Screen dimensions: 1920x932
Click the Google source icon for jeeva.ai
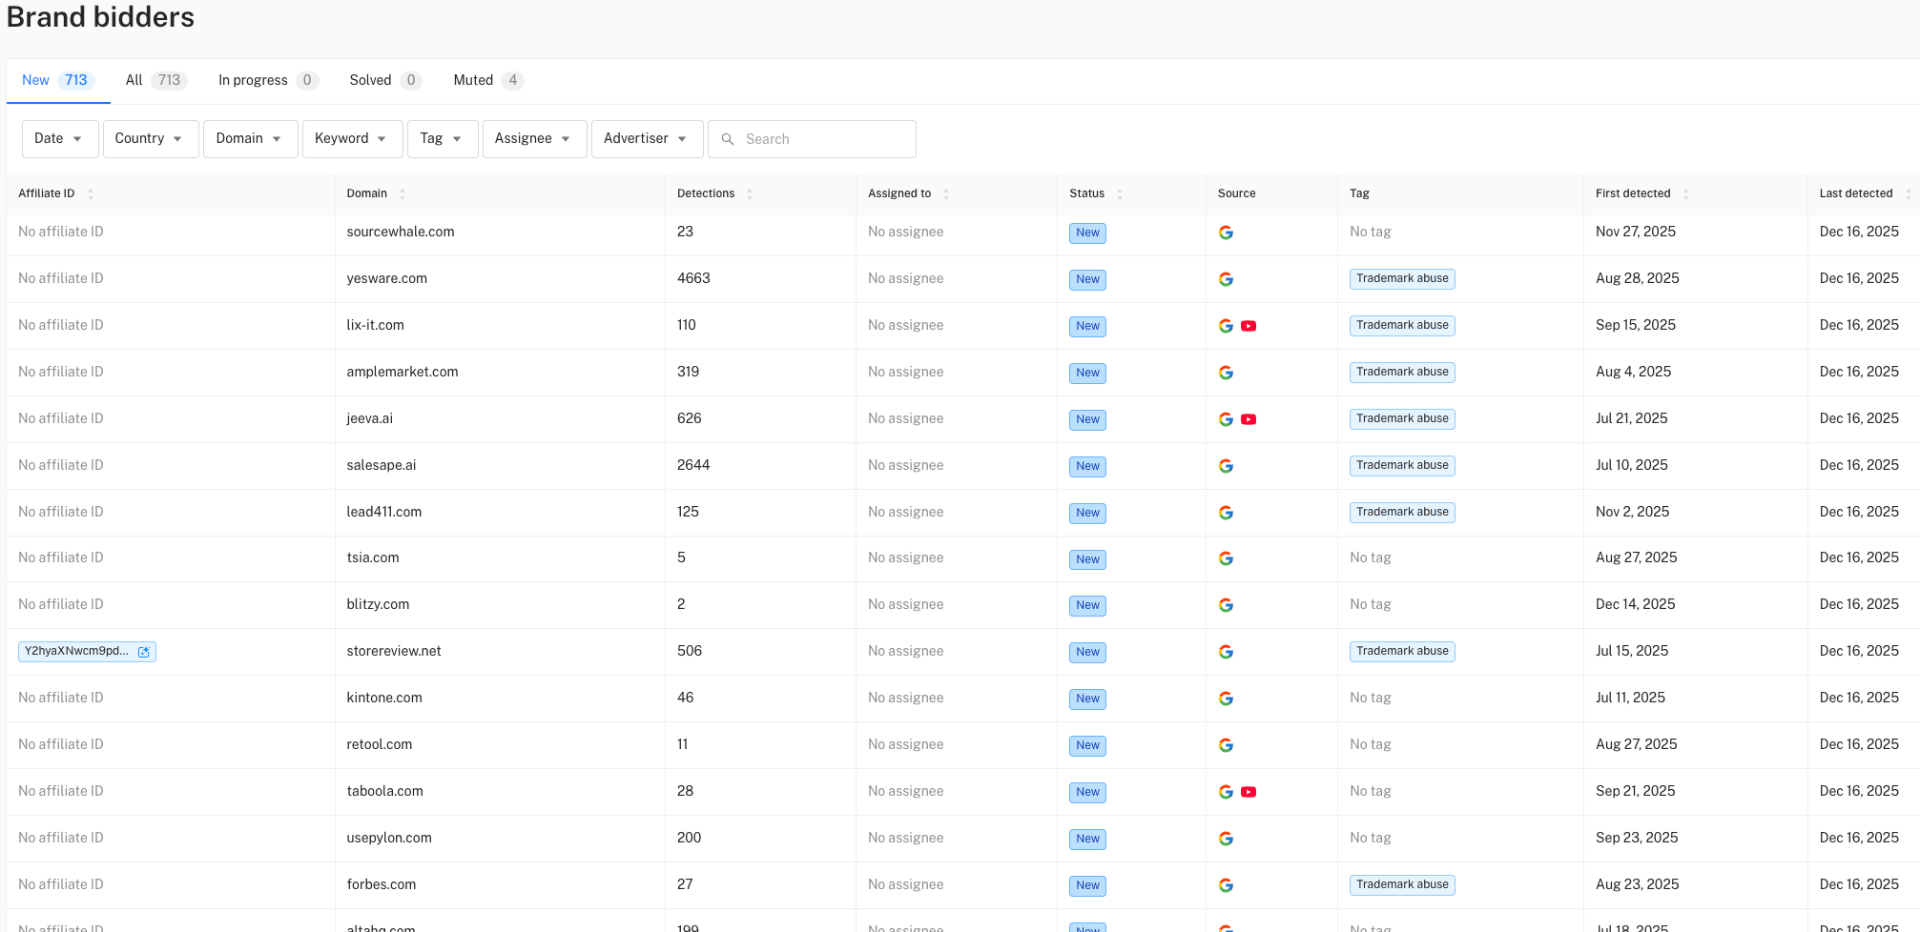pyautogui.click(x=1226, y=419)
